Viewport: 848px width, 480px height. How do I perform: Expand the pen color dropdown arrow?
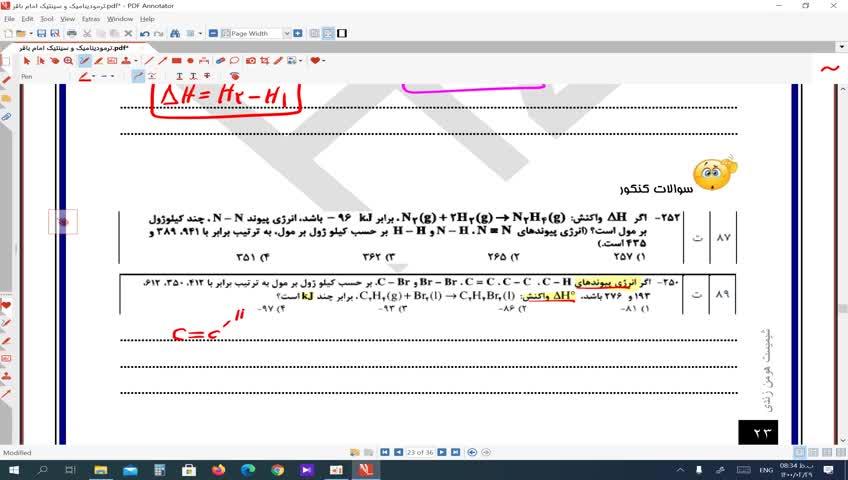[94, 76]
